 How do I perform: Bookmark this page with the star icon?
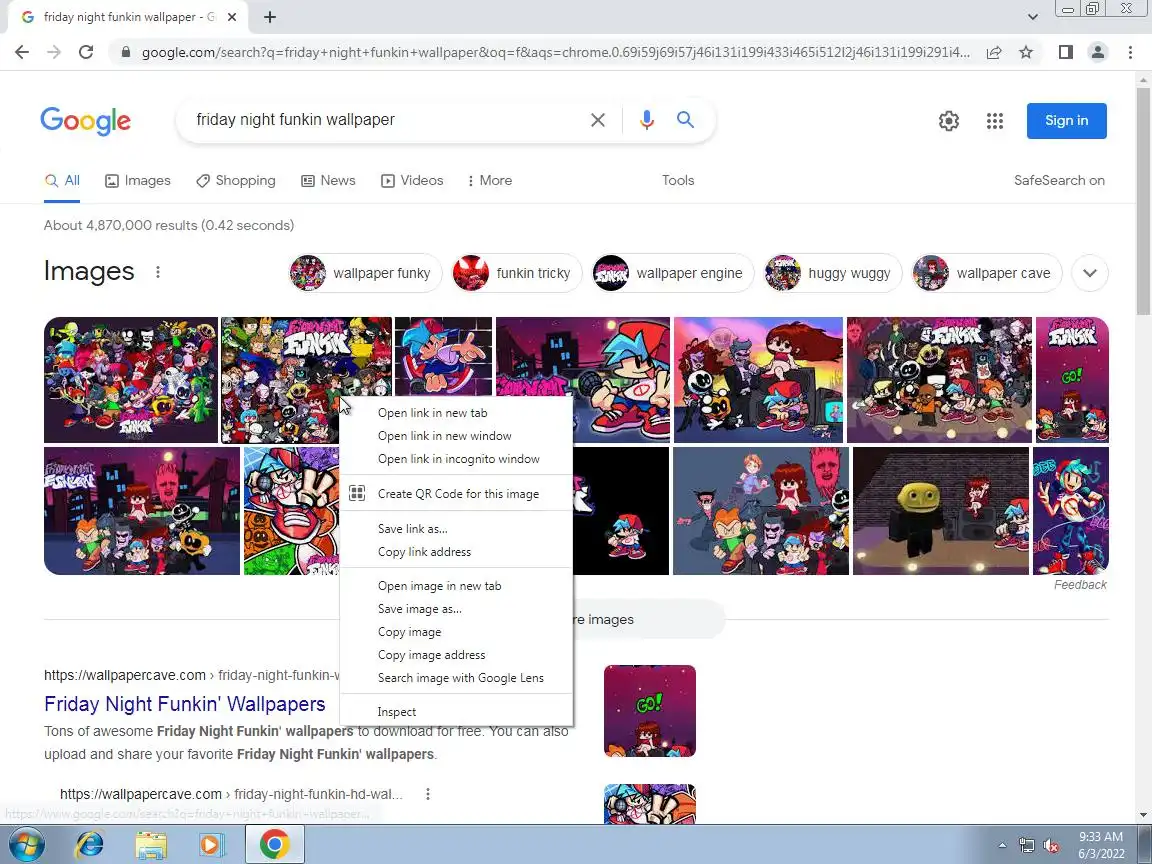point(1026,52)
